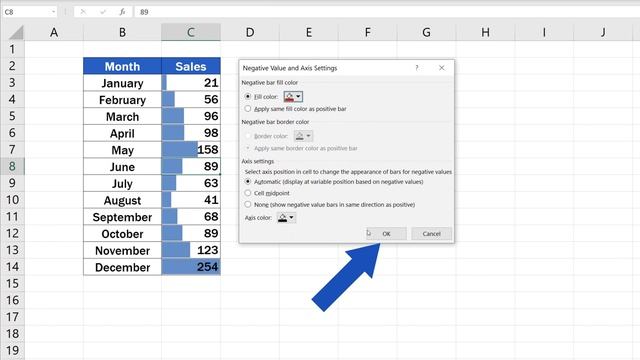Click the sales value 123

click(x=191, y=250)
